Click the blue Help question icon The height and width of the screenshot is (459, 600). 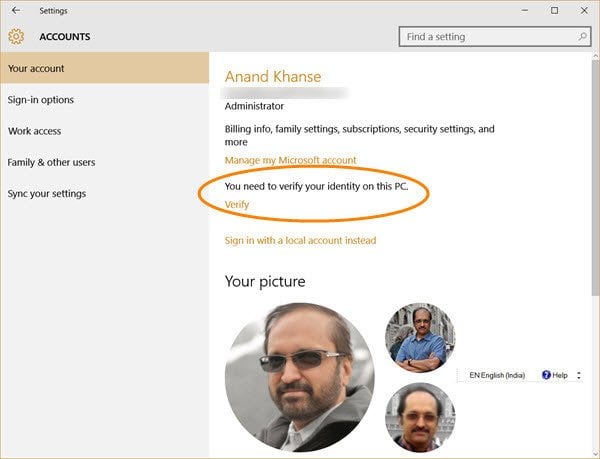[546, 375]
